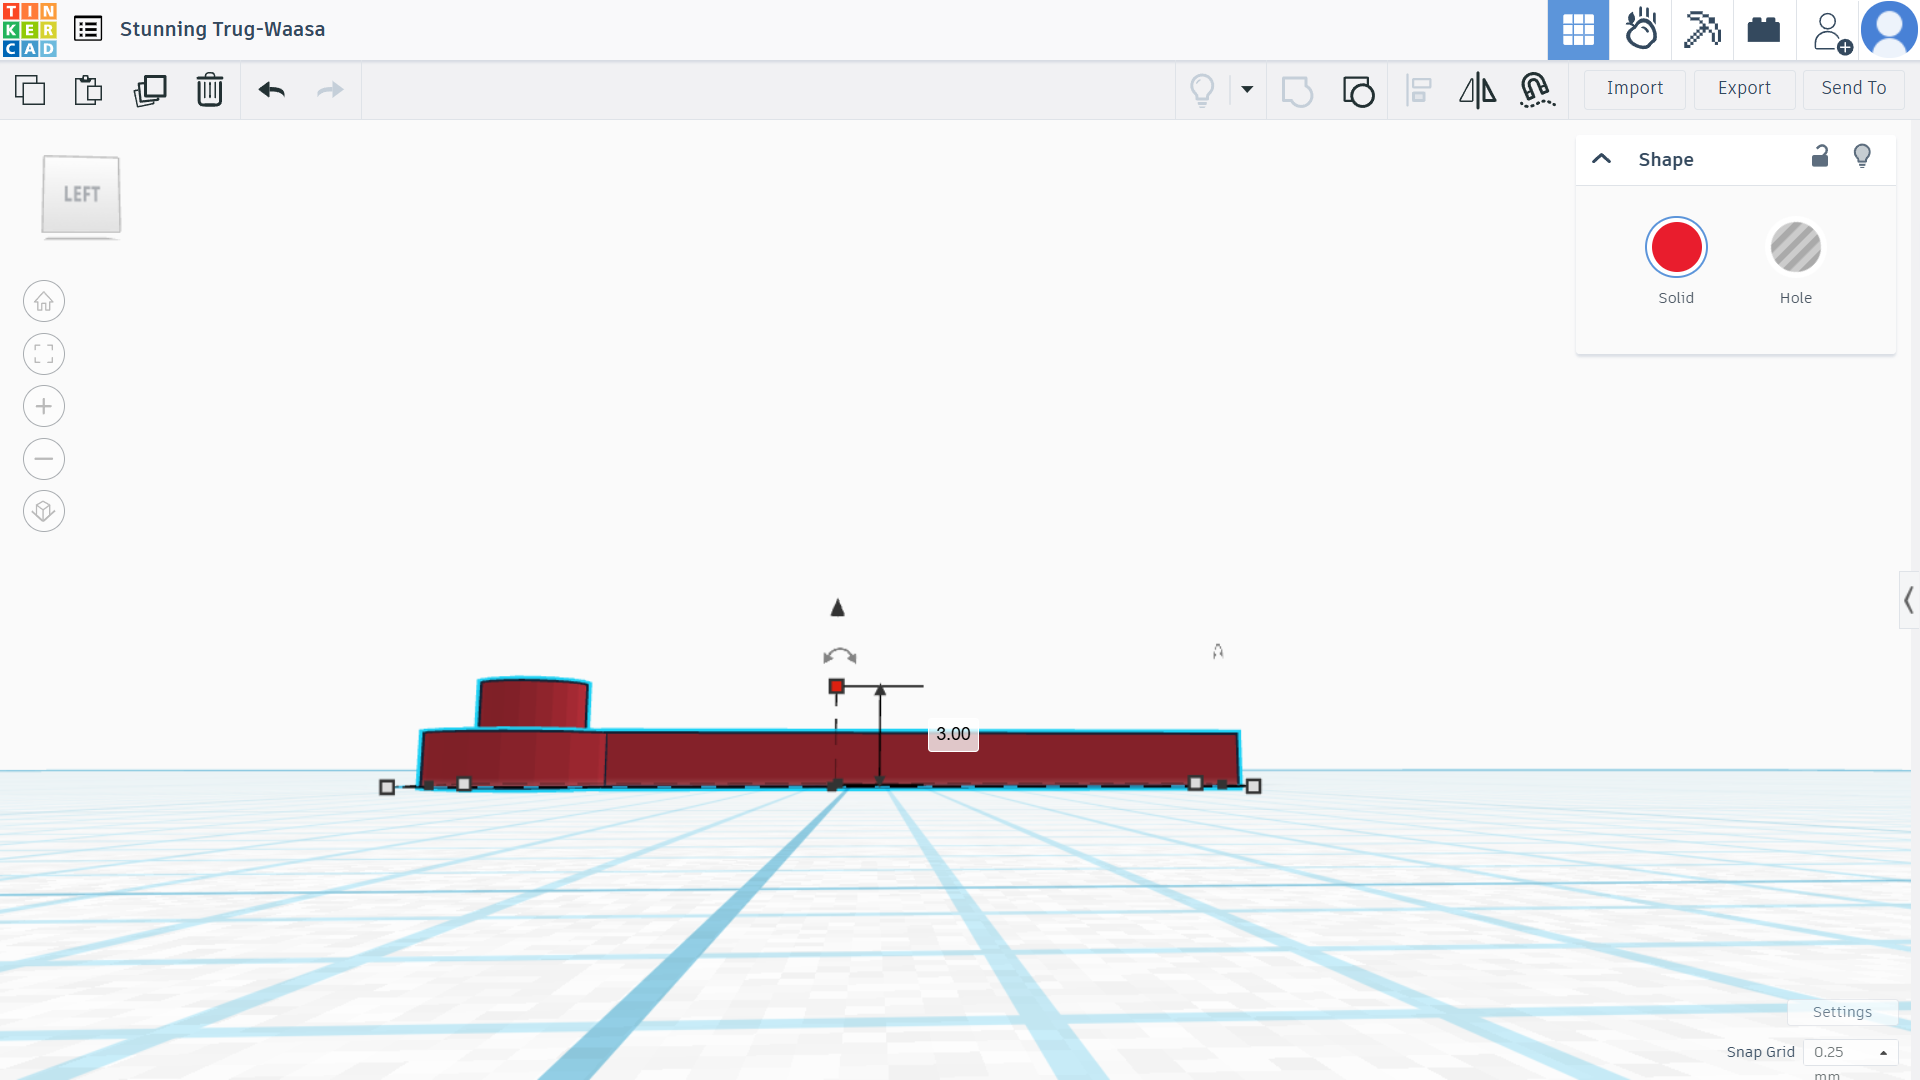Open the Sim Lab workspace
This screenshot has width=1920, height=1080.
[x=1641, y=30]
